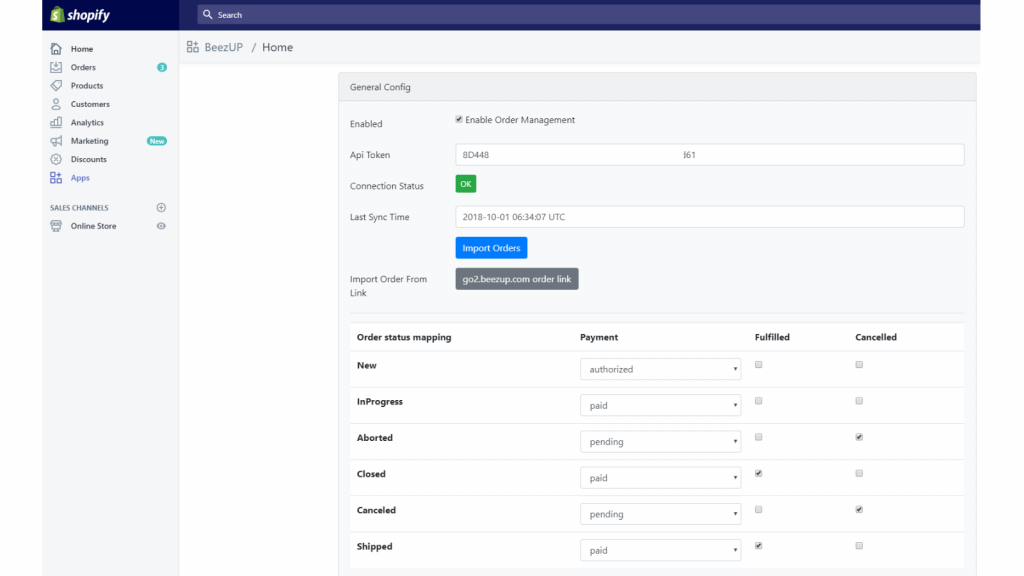Click the Orders count badge
The width and height of the screenshot is (1024, 576).
click(162, 67)
